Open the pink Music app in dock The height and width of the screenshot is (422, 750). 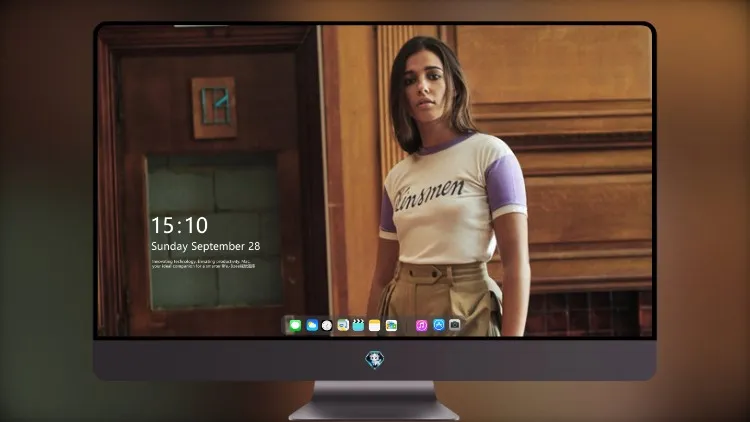(421, 326)
